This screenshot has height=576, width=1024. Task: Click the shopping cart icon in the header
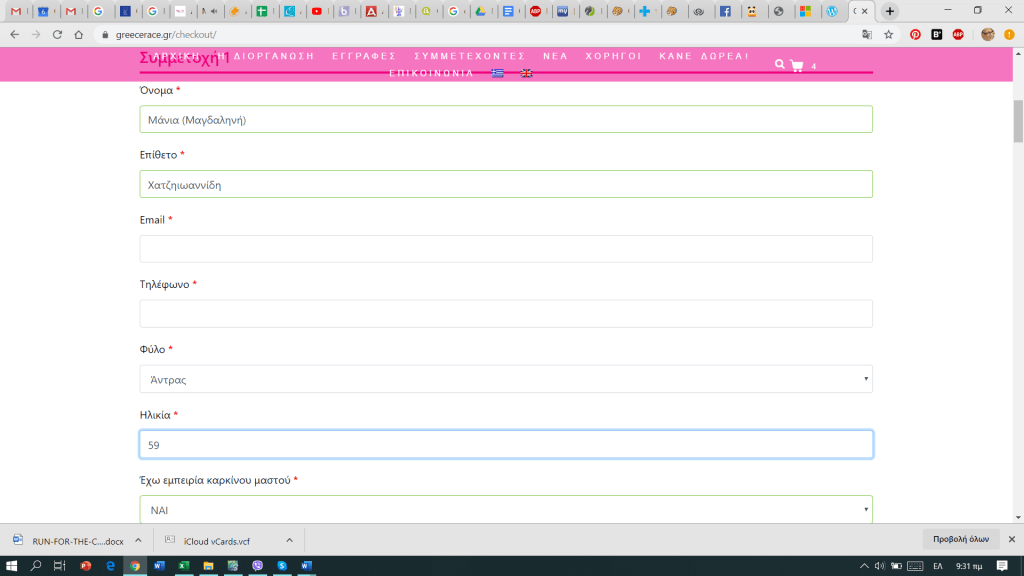coord(797,66)
